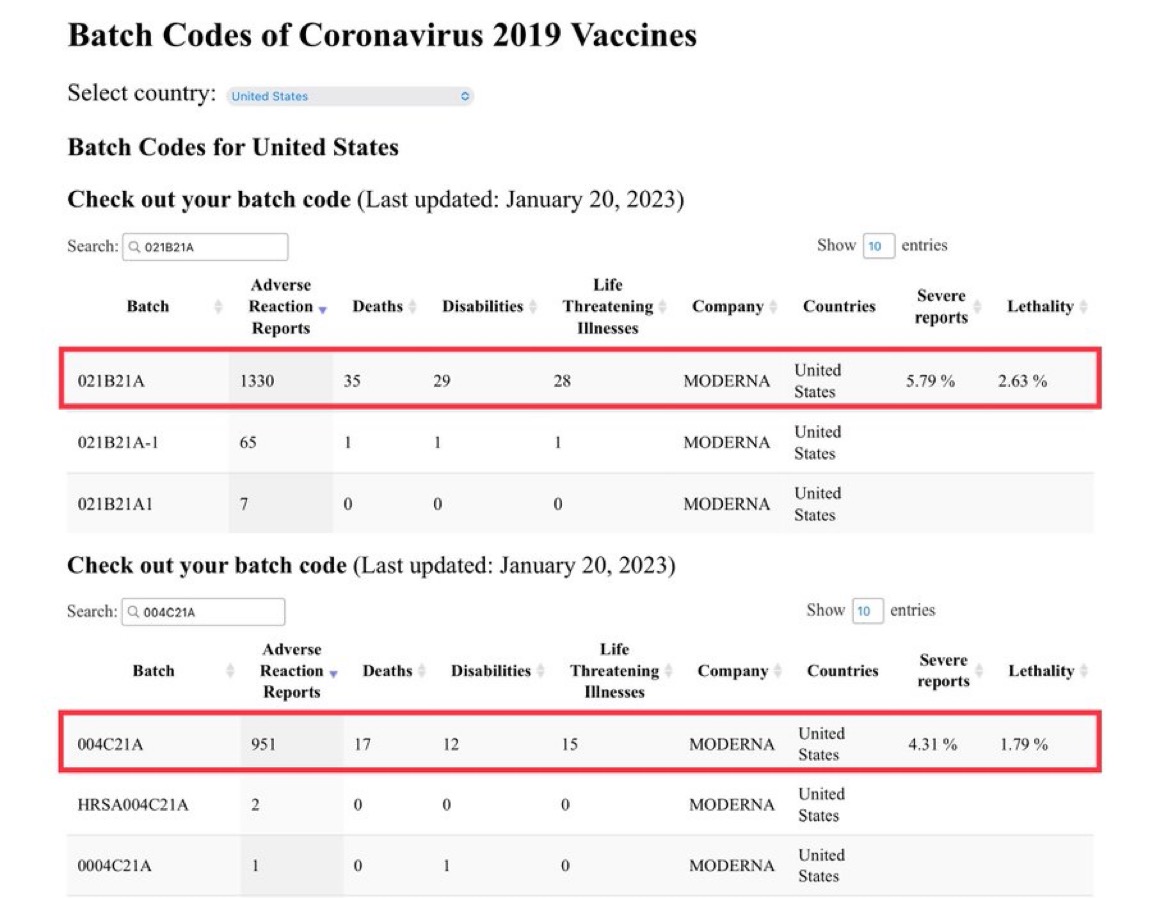Sort first table by Batch column
1152x898 pixels.
(148, 307)
